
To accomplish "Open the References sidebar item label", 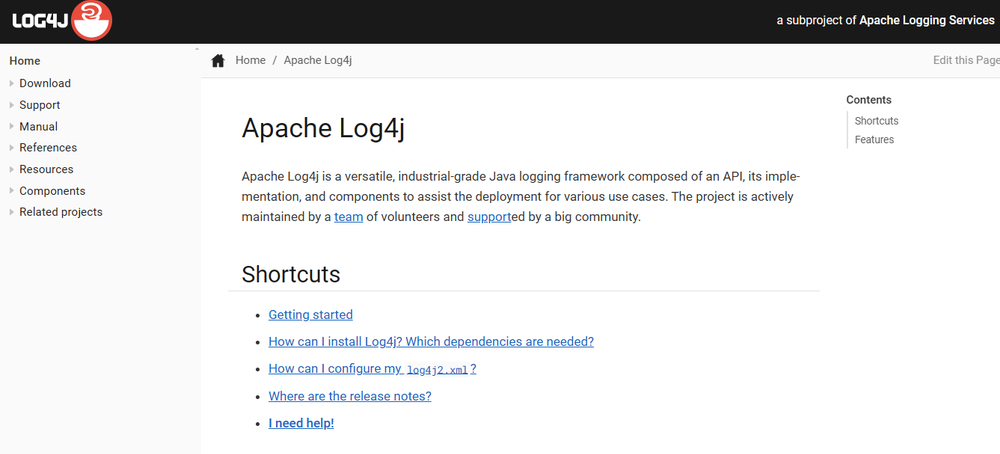I will point(48,147).
